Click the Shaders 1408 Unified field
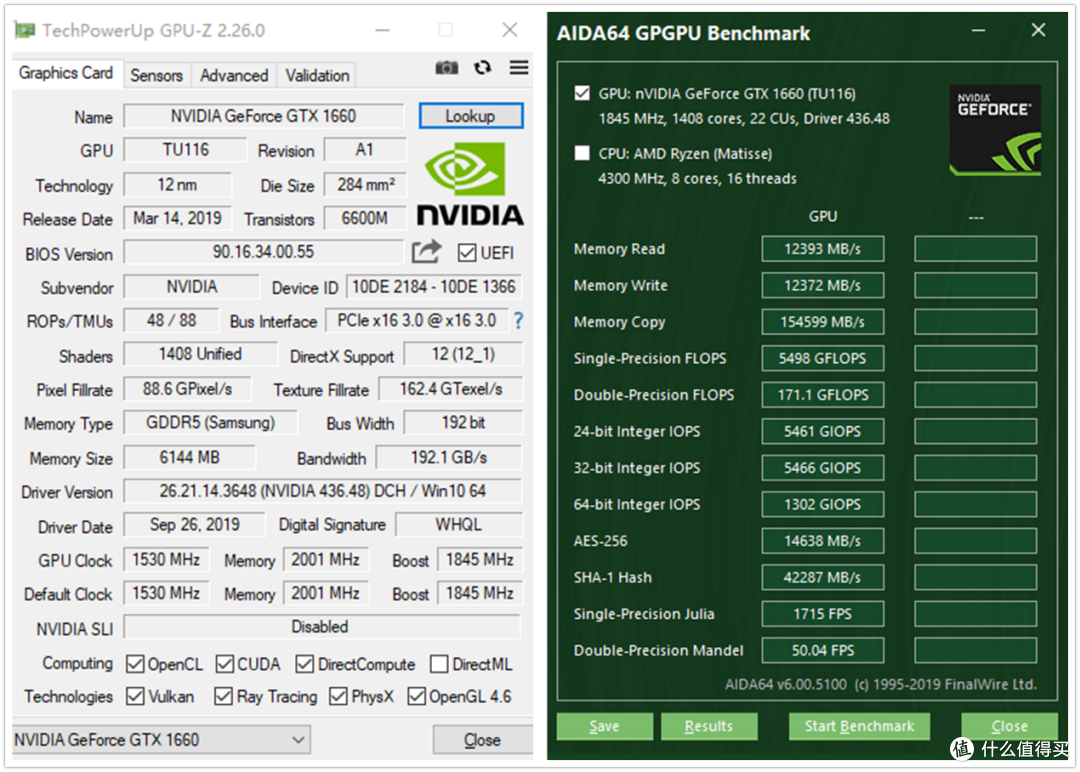Viewport: 1080px width, 772px height. (200, 354)
